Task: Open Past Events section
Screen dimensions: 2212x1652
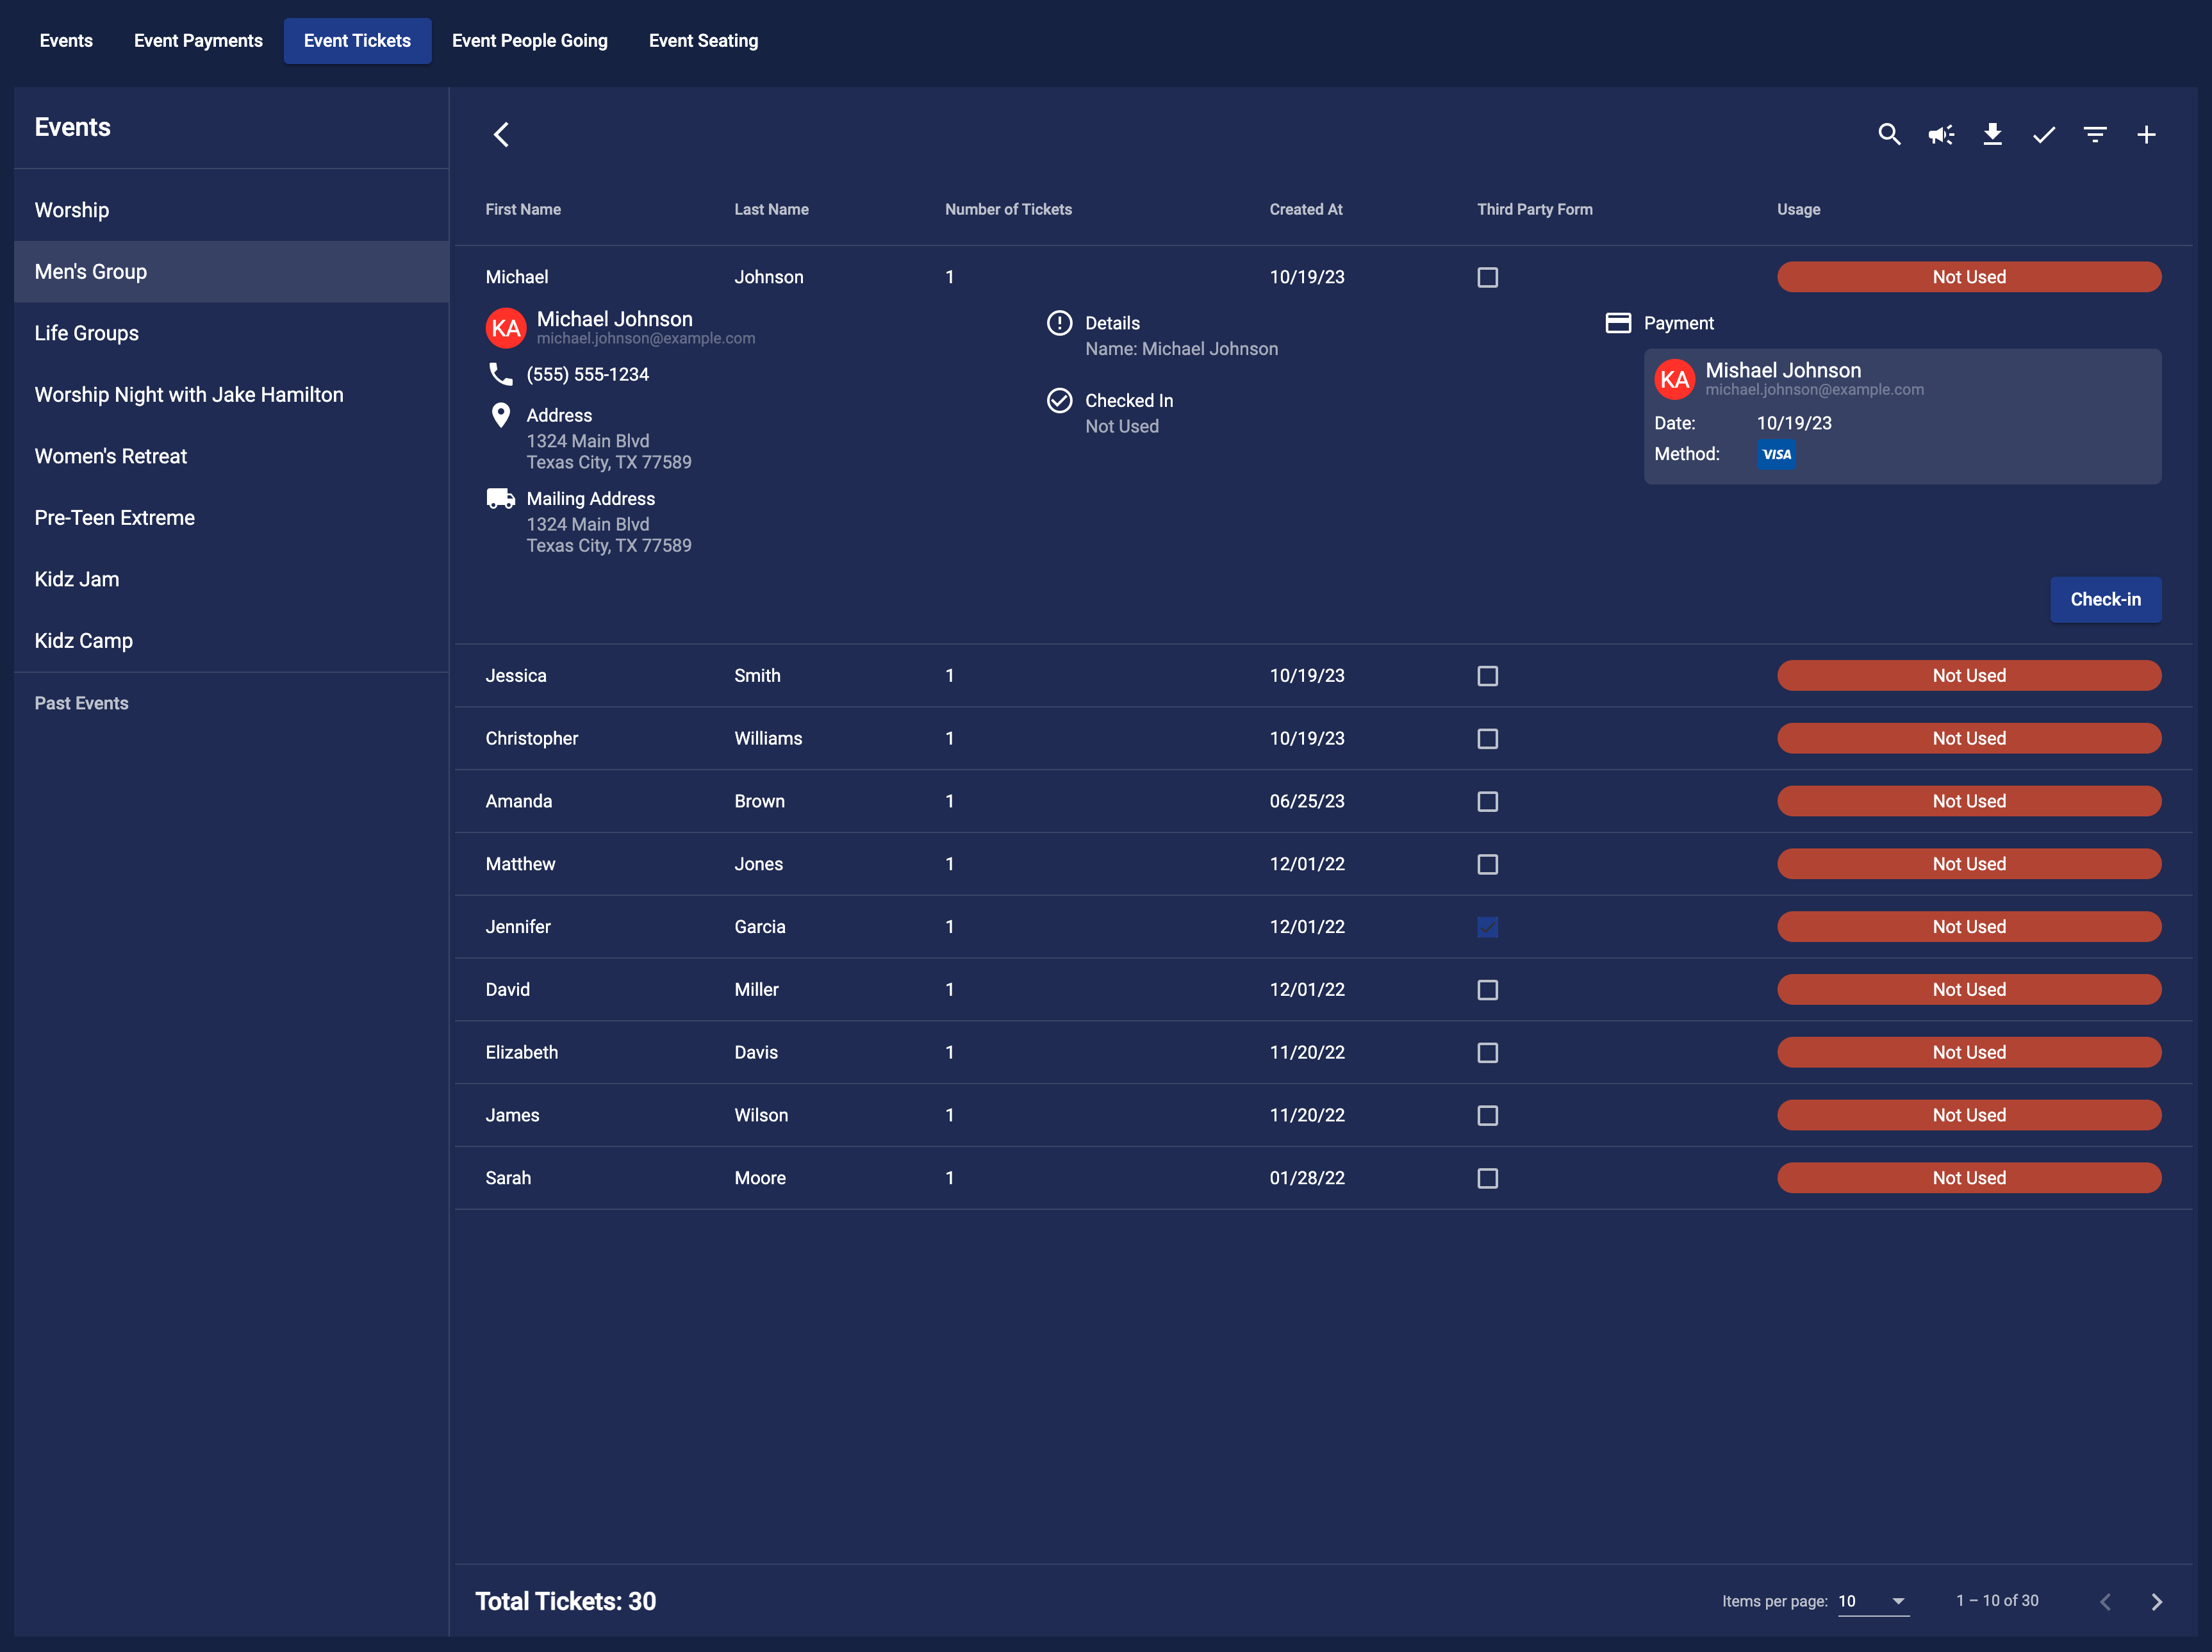Action: 81,703
